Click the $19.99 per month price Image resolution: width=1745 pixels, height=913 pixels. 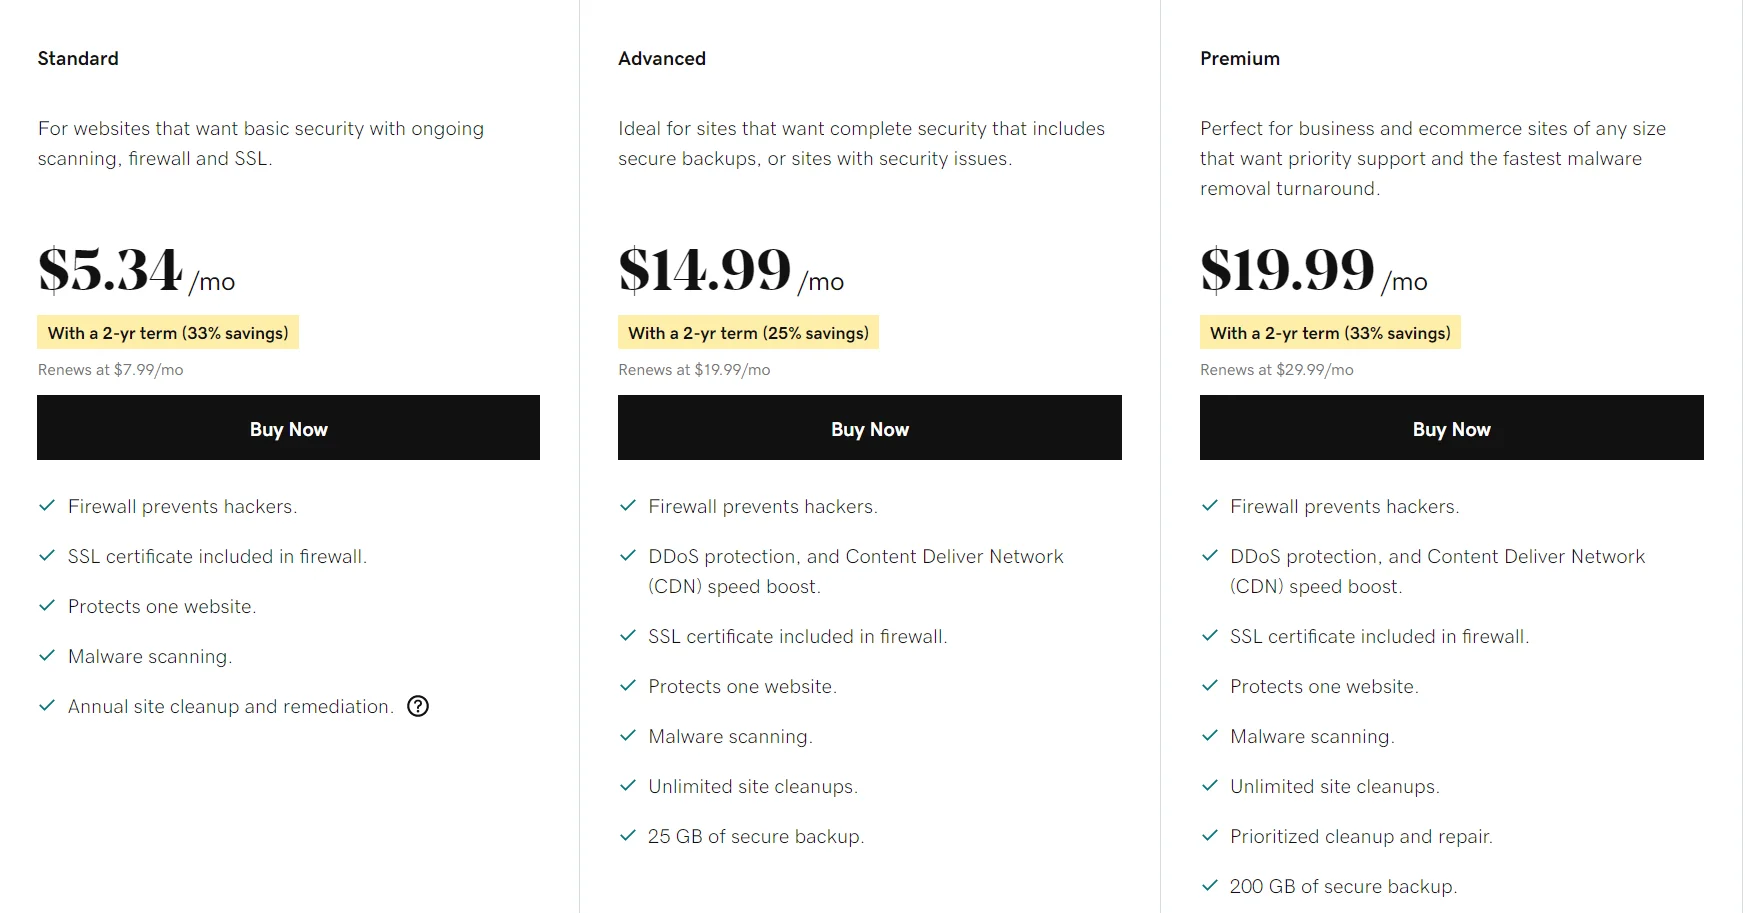1288,267
